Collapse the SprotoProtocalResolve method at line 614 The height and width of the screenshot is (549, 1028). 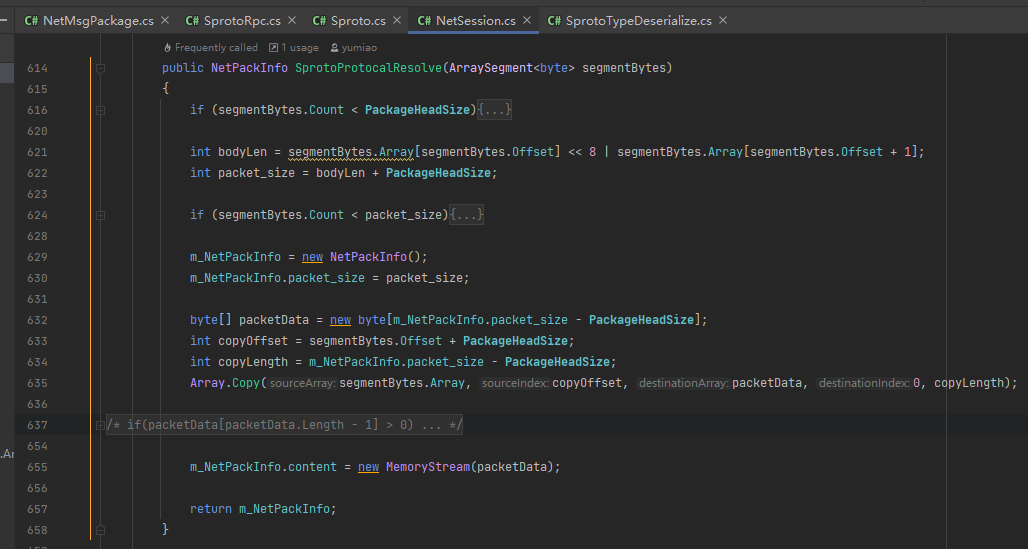(99, 68)
